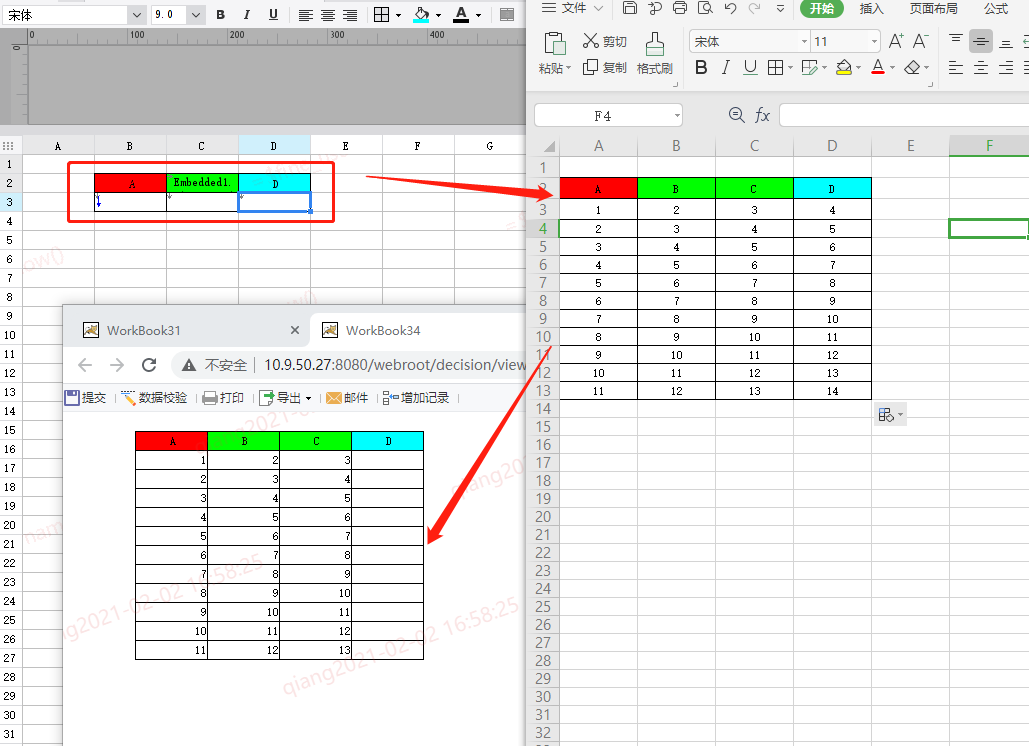Click the Submit (提交) save icon
Screen dimensions: 1029x746
click(72, 398)
